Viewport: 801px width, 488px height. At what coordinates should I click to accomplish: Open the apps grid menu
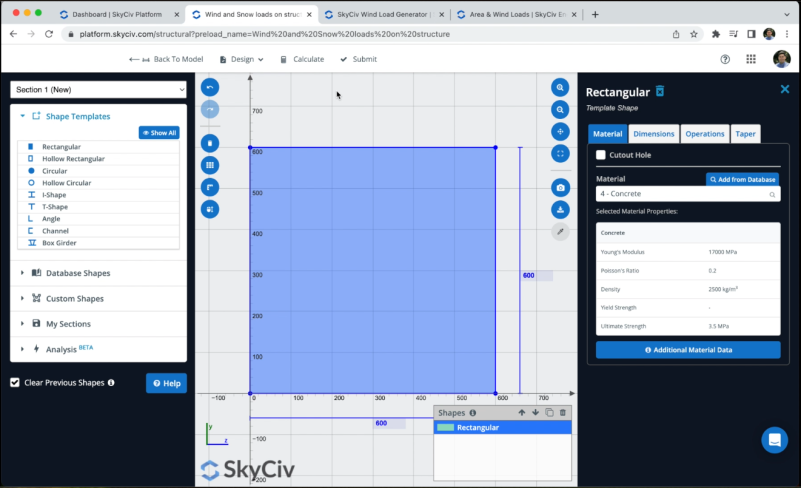pos(751,59)
